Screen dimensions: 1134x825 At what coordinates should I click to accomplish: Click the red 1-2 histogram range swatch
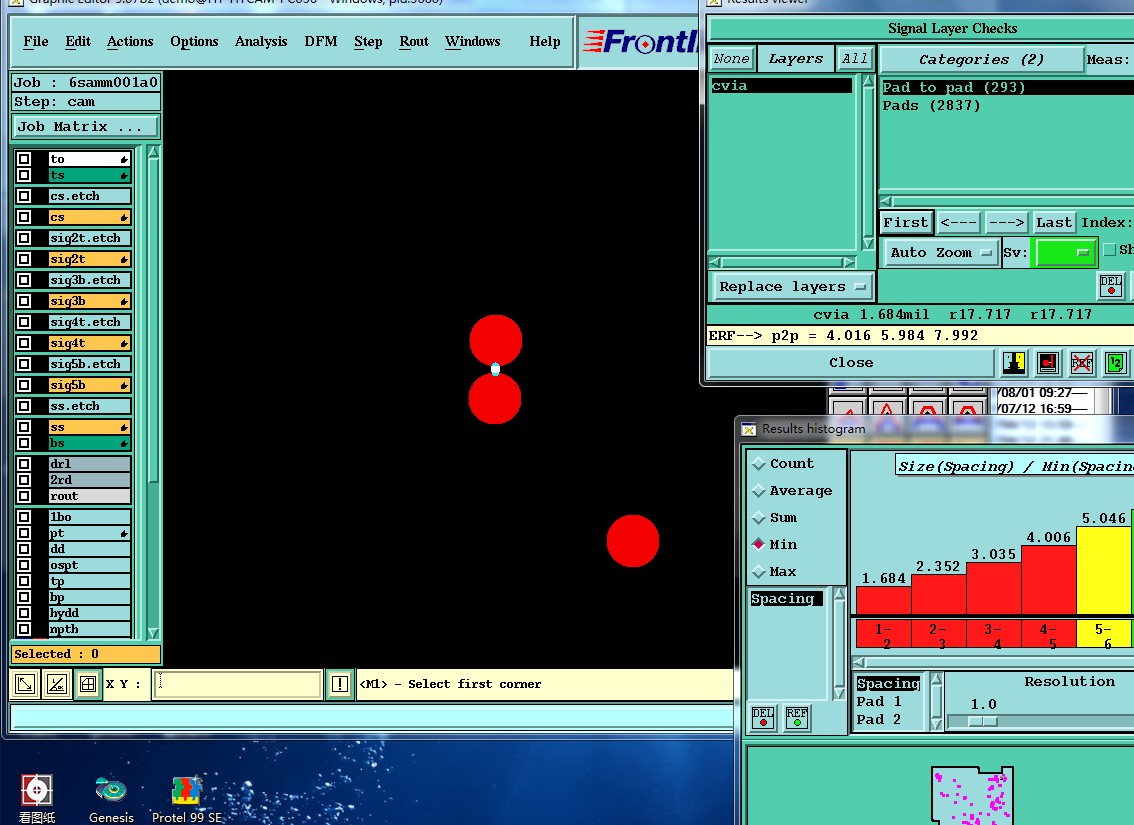click(883, 634)
